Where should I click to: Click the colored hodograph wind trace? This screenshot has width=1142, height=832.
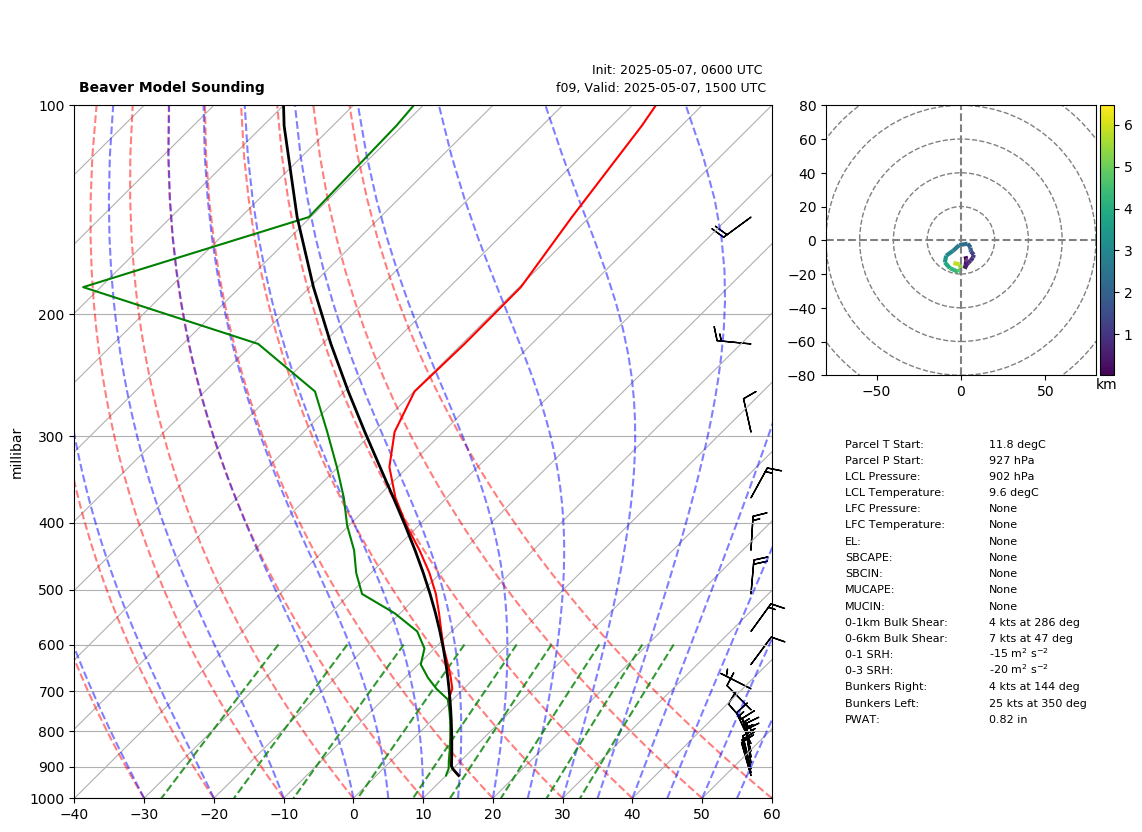click(x=959, y=258)
